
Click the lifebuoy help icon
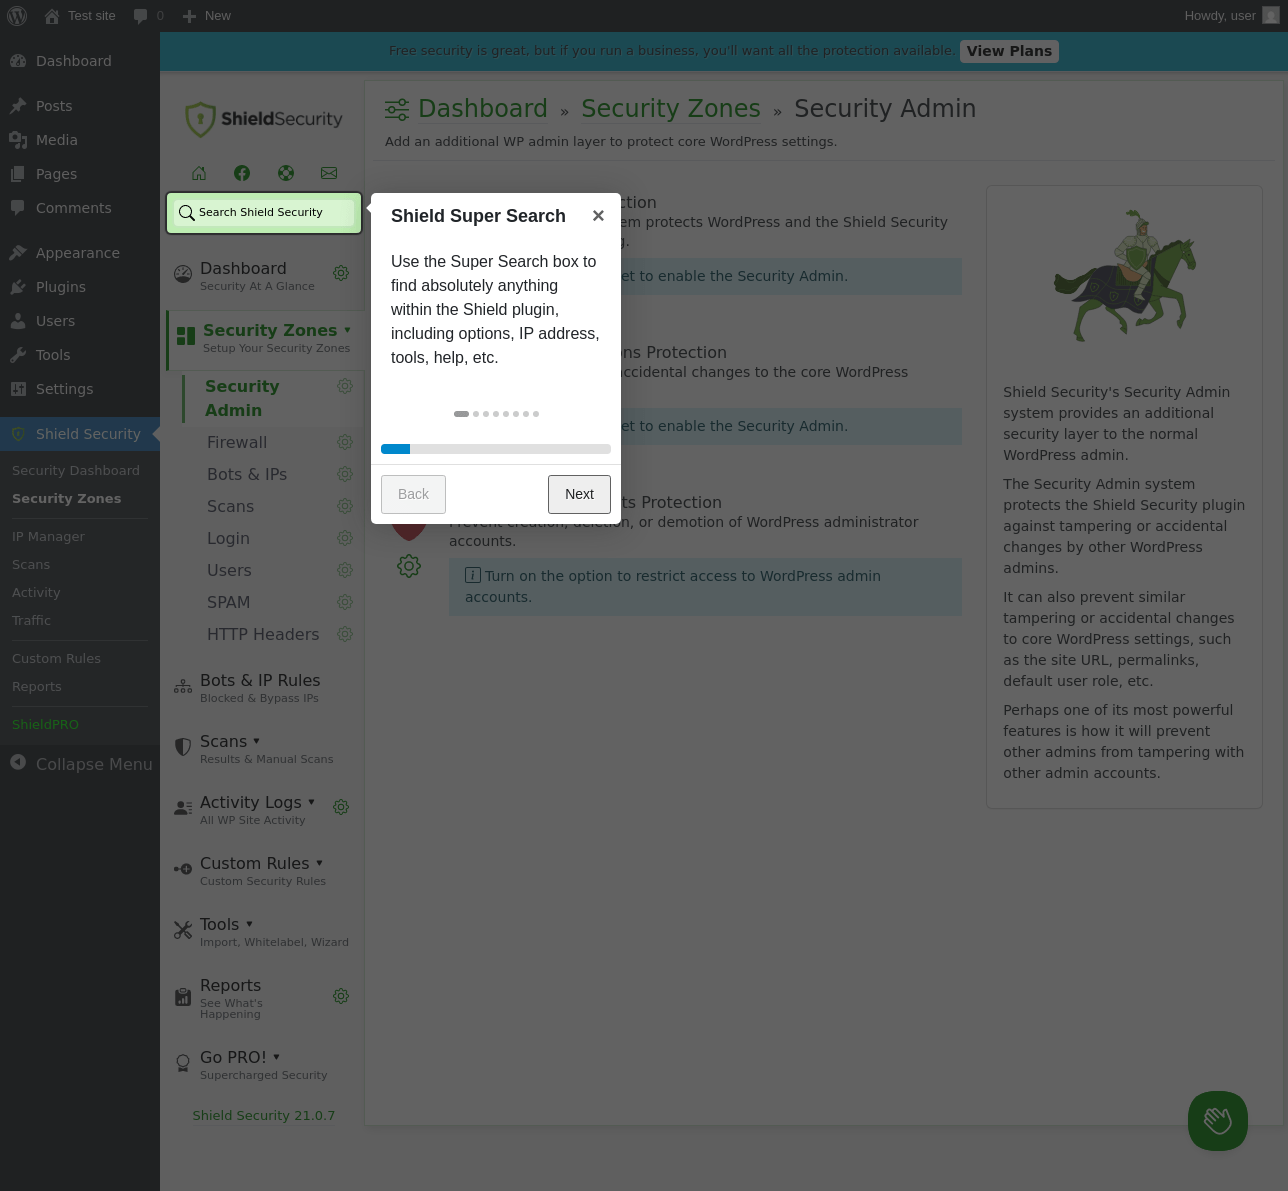click(x=286, y=173)
